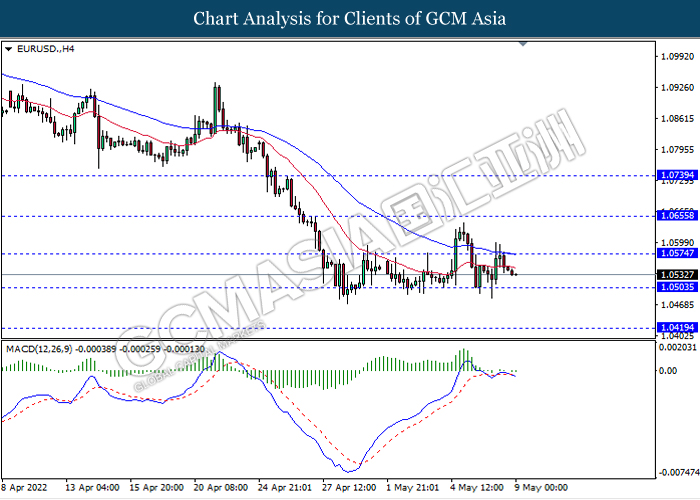
Task: Click the 1.09260 price axis value
Action: click(677, 88)
